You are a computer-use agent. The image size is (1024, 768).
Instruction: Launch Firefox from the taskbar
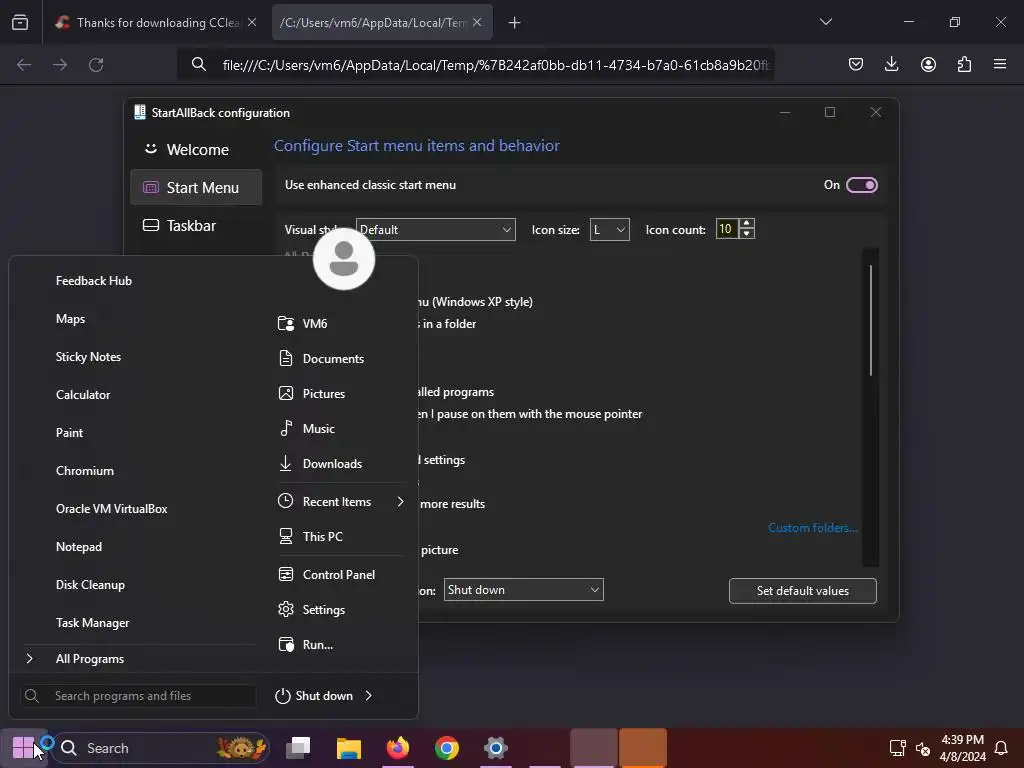click(398, 748)
